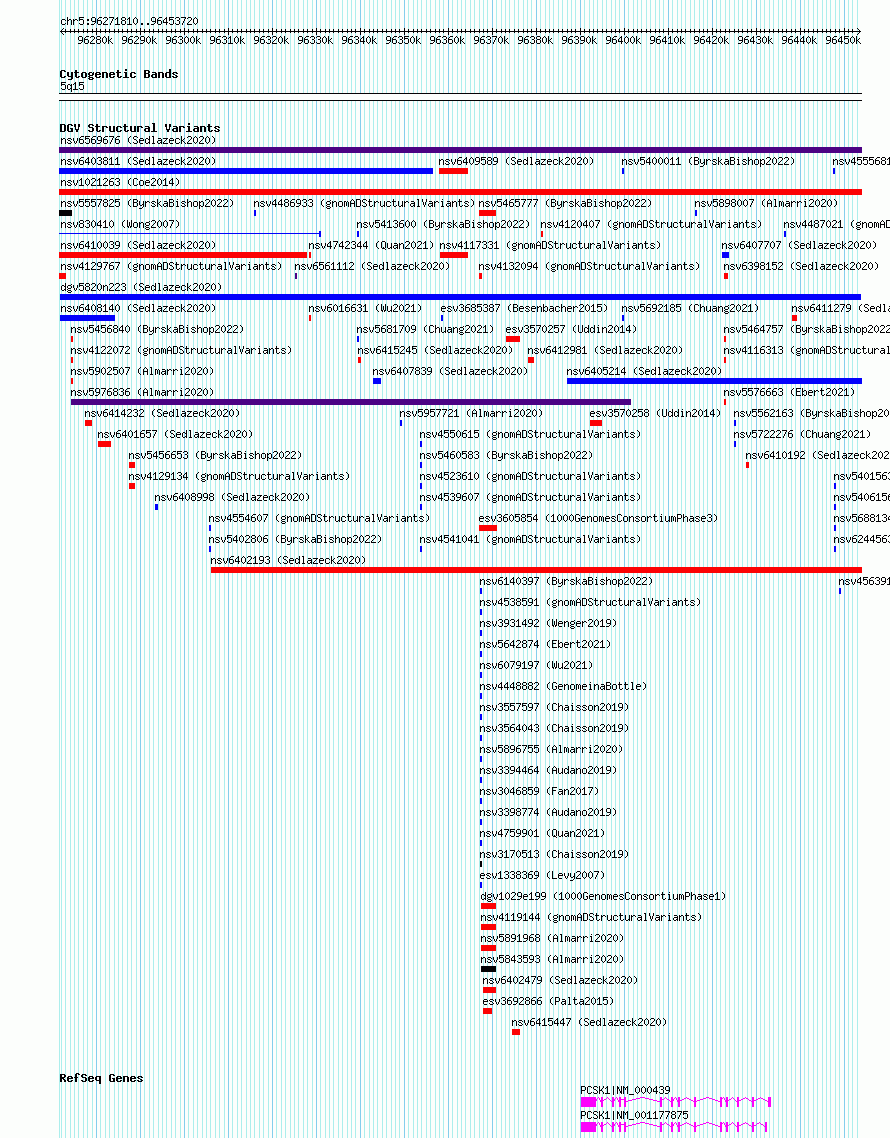
Task: Open nsv4486933 (gnomADStructuralVariants) entry
Action: tap(364, 203)
